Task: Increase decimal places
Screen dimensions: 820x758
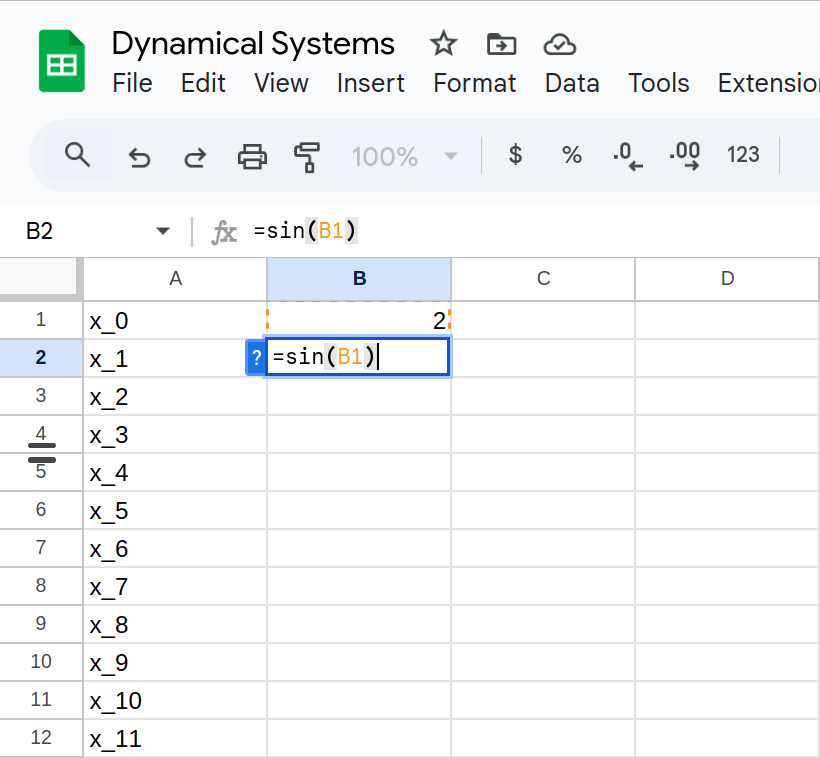Action: (685, 155)
